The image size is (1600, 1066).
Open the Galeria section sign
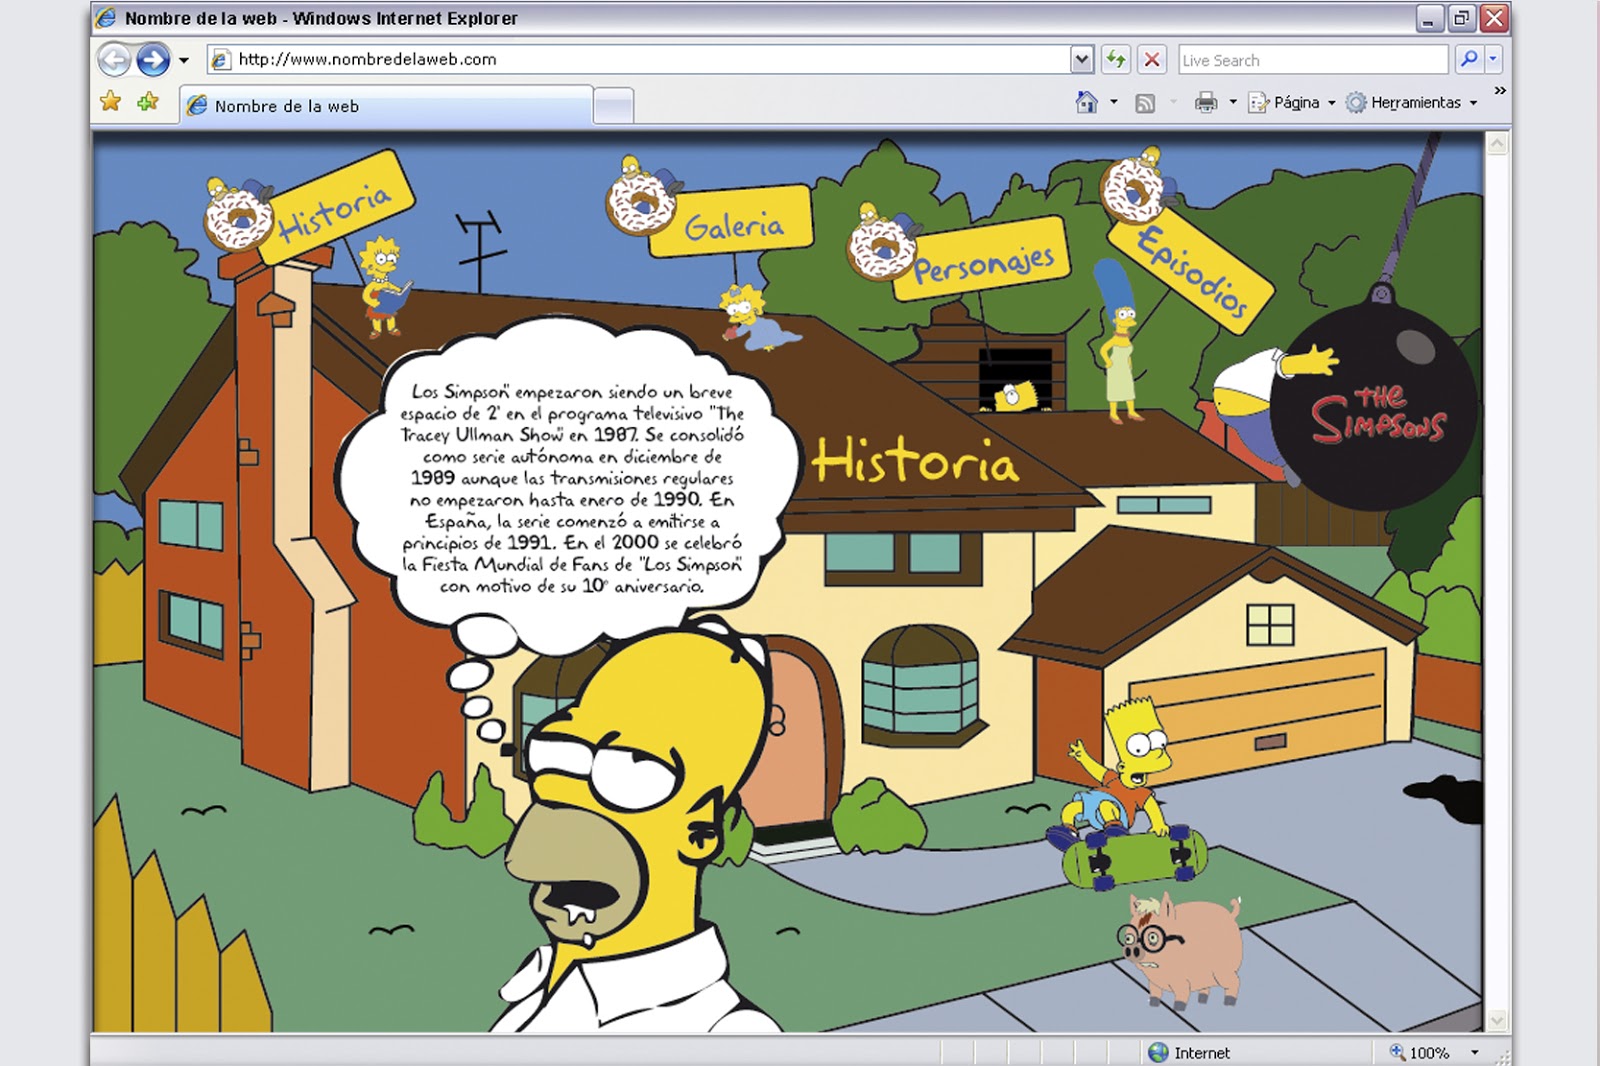tap(735, 229)
